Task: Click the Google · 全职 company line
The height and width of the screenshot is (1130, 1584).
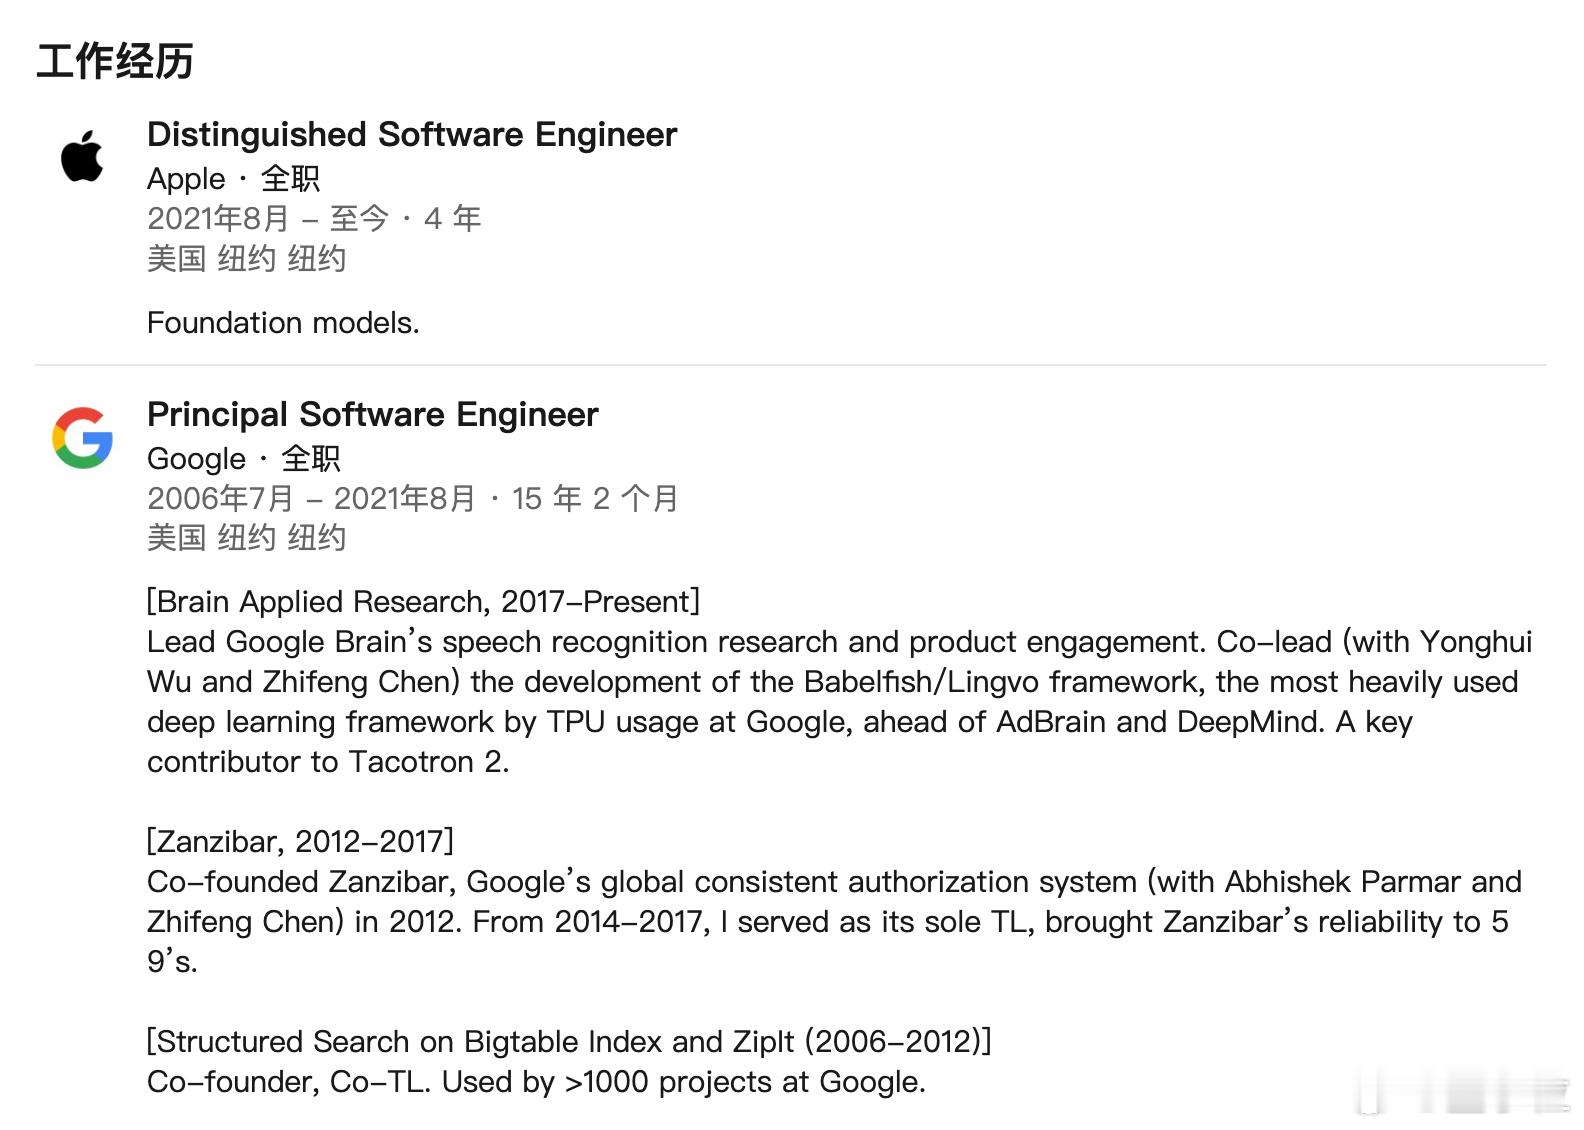Action: point(244,459)
